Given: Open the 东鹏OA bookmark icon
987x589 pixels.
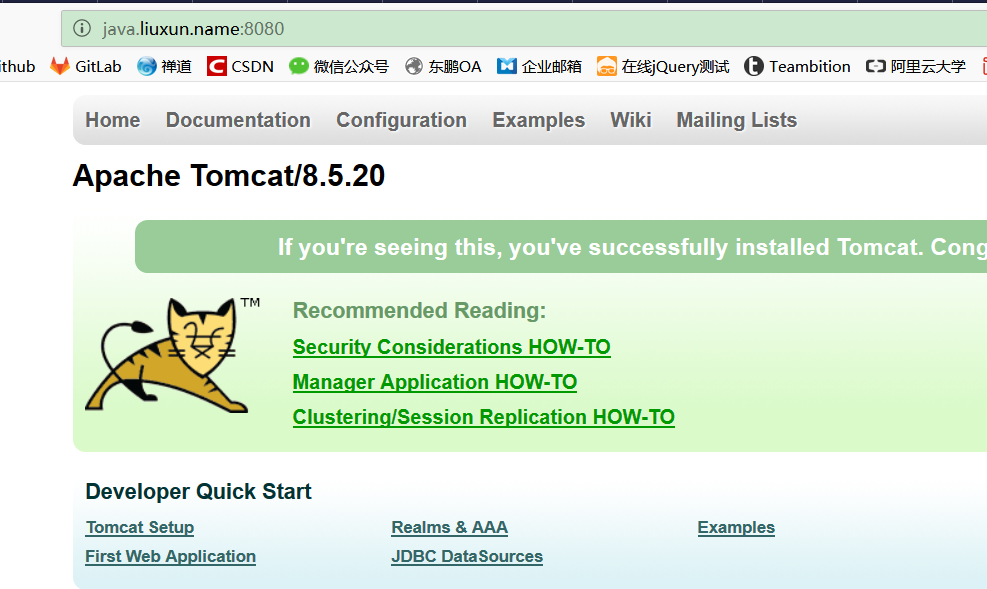Looking at the screenshot, I should tap(414, 66).
